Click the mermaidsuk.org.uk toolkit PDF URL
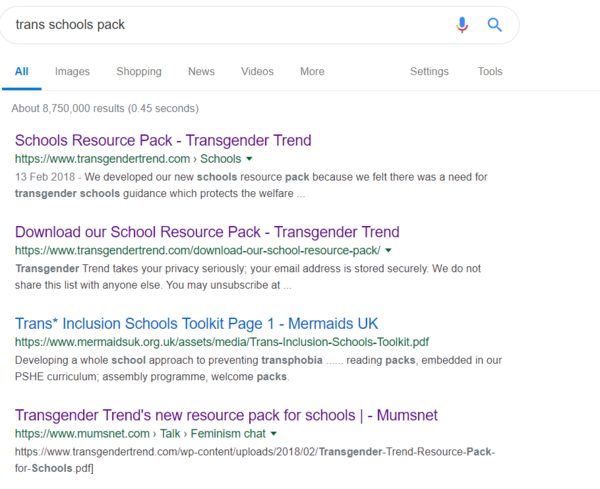The height and width of the screenshot is (489, 600). coord(222,342)
